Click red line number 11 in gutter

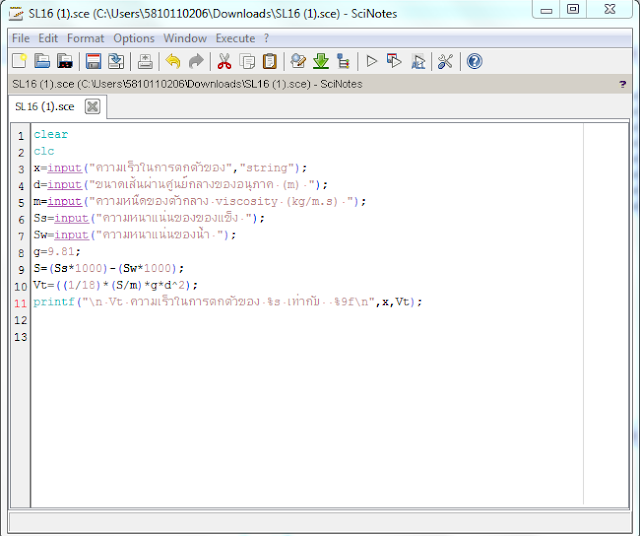[20, 303]
